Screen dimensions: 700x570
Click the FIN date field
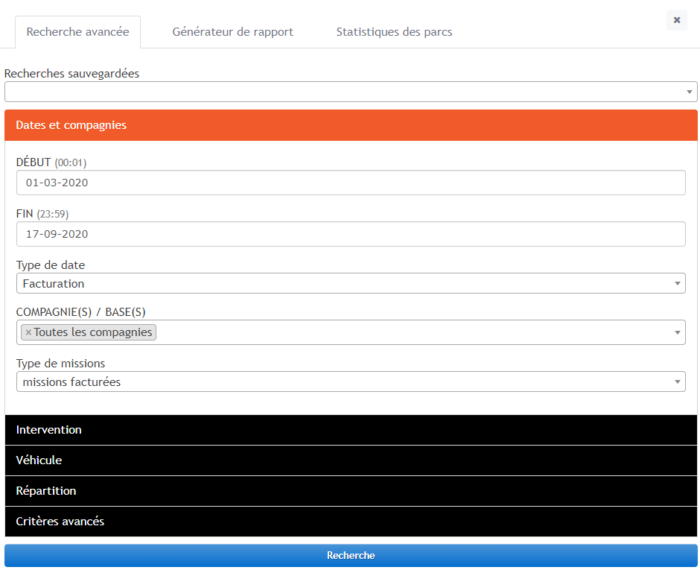(350, 234)
